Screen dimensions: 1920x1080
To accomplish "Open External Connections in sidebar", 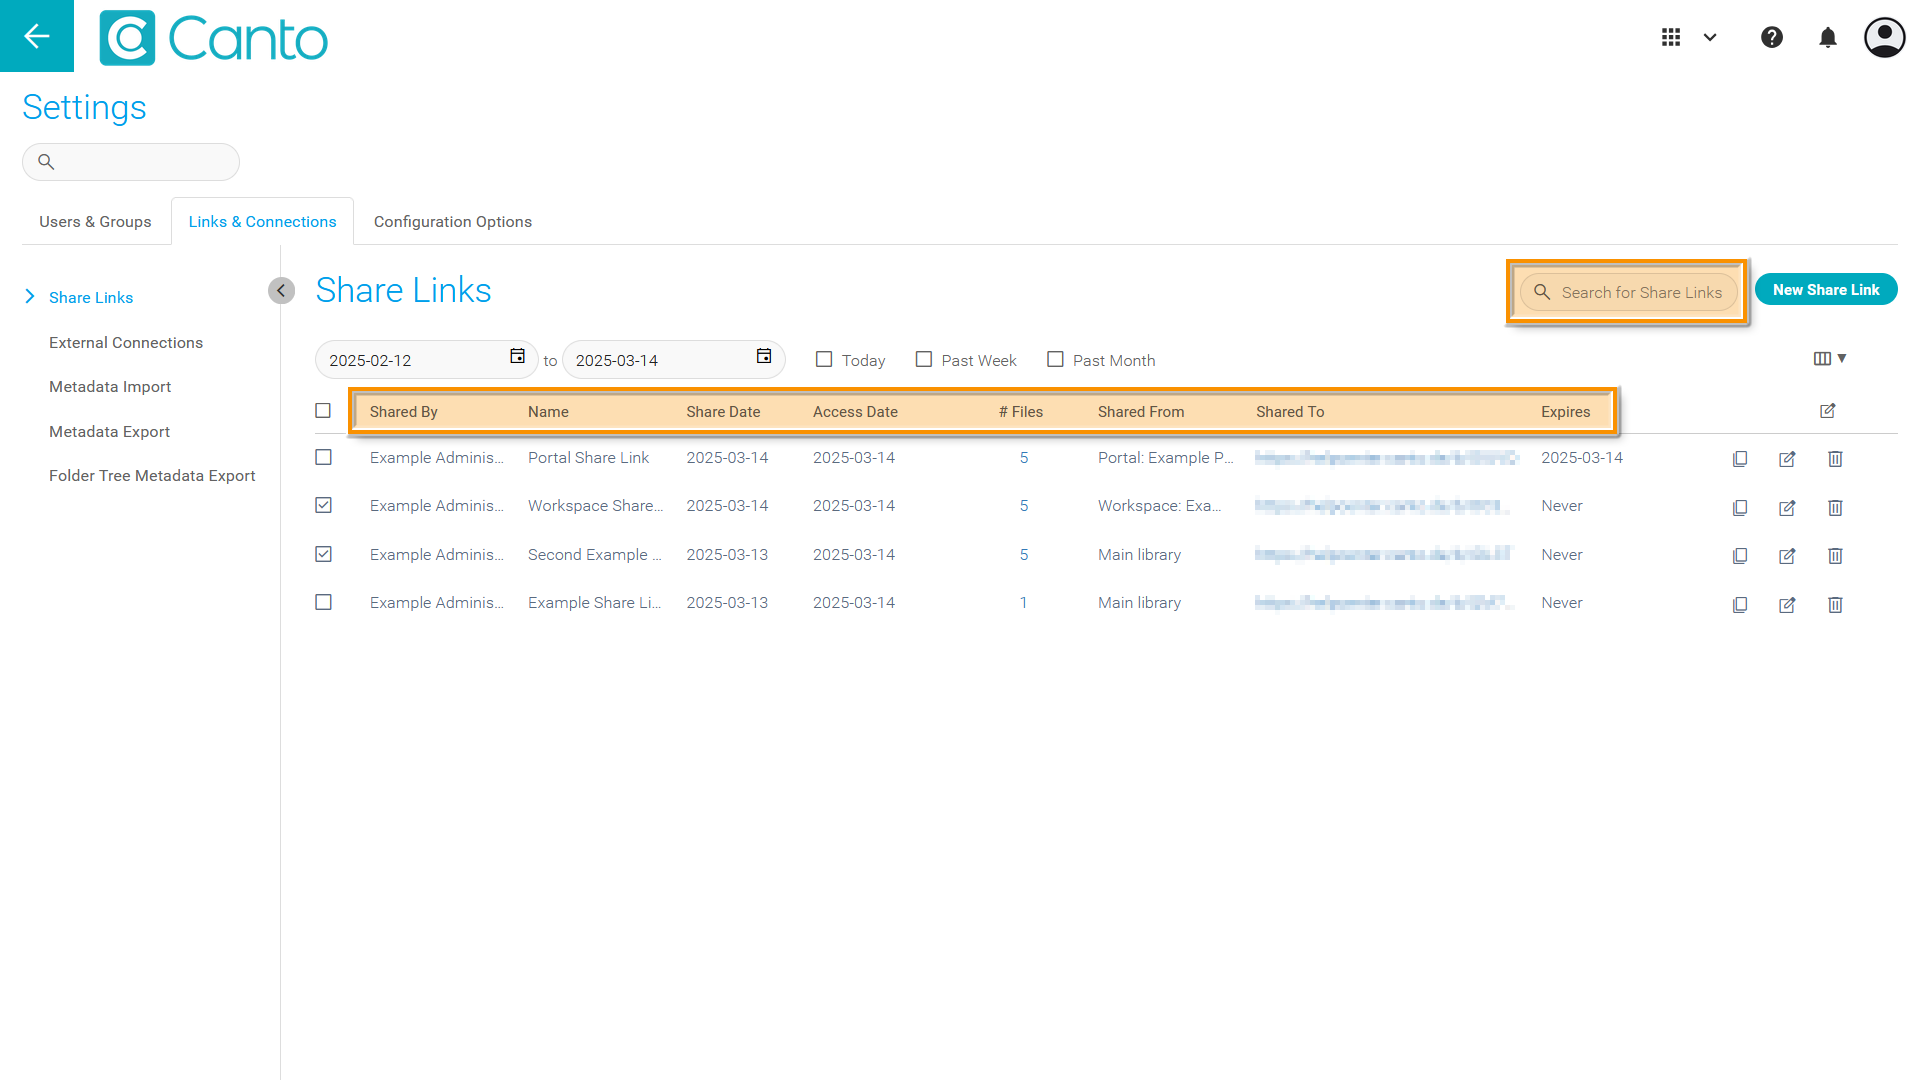I will pos(126,343).
